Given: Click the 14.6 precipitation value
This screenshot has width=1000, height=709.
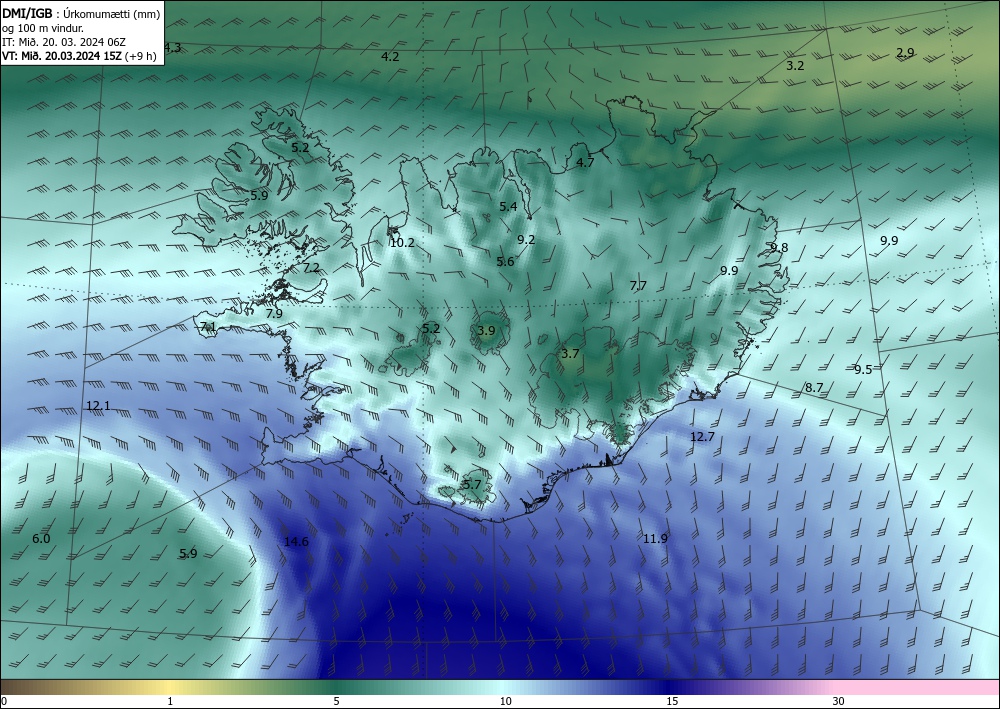Looking at the screenshot, I should [x=296, y=542].
